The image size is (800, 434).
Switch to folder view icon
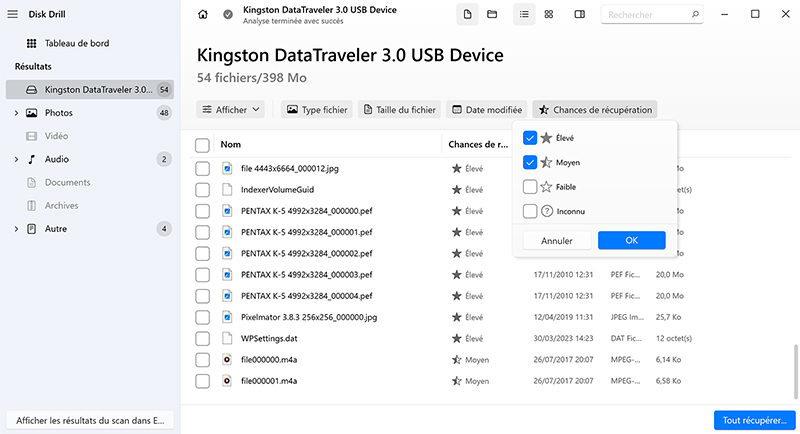[x=492, y=15]
